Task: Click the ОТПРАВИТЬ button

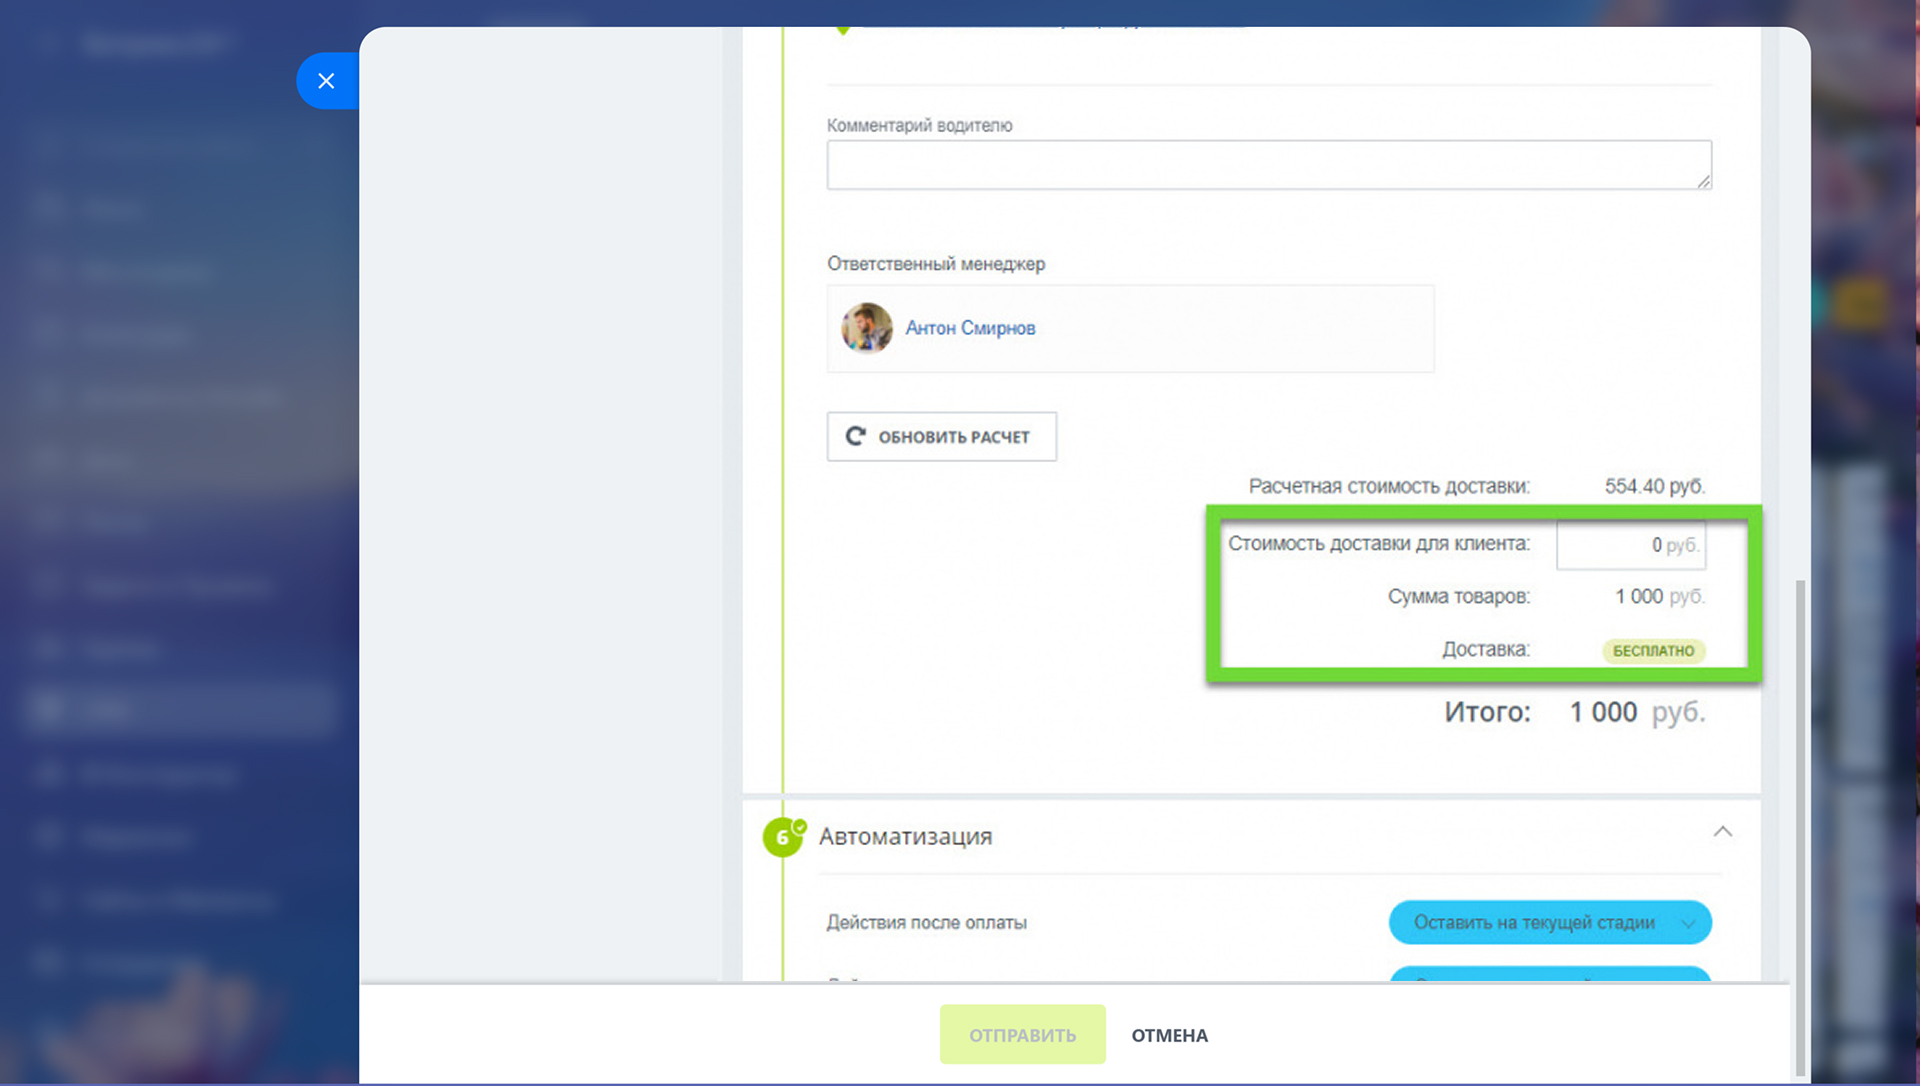Action: click(x=1022, y=1035)
